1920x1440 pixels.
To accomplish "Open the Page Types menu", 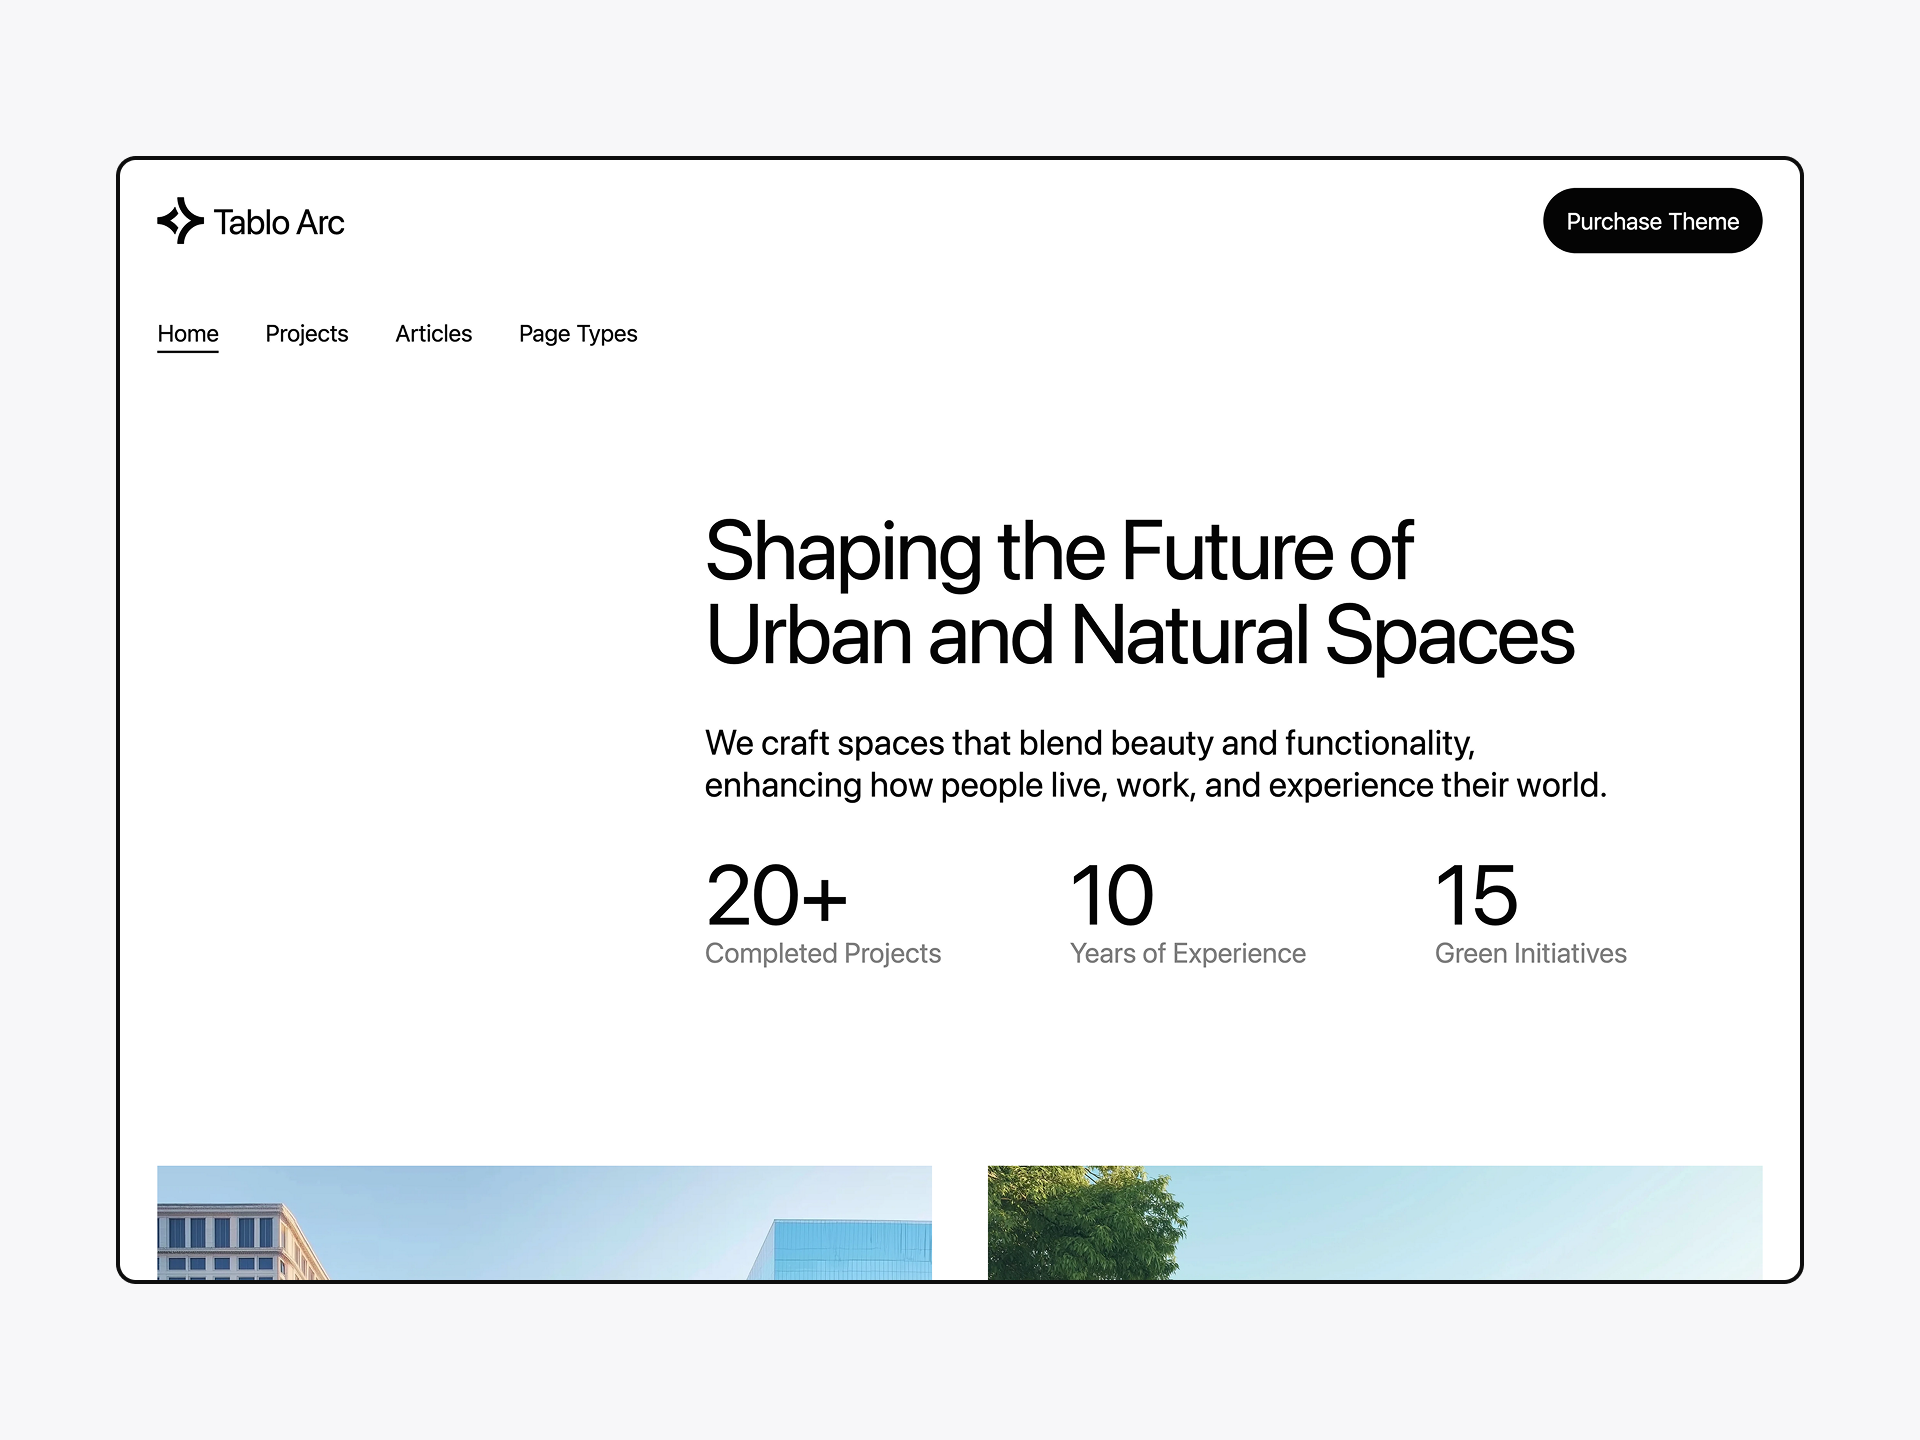I will click(578, 334).
